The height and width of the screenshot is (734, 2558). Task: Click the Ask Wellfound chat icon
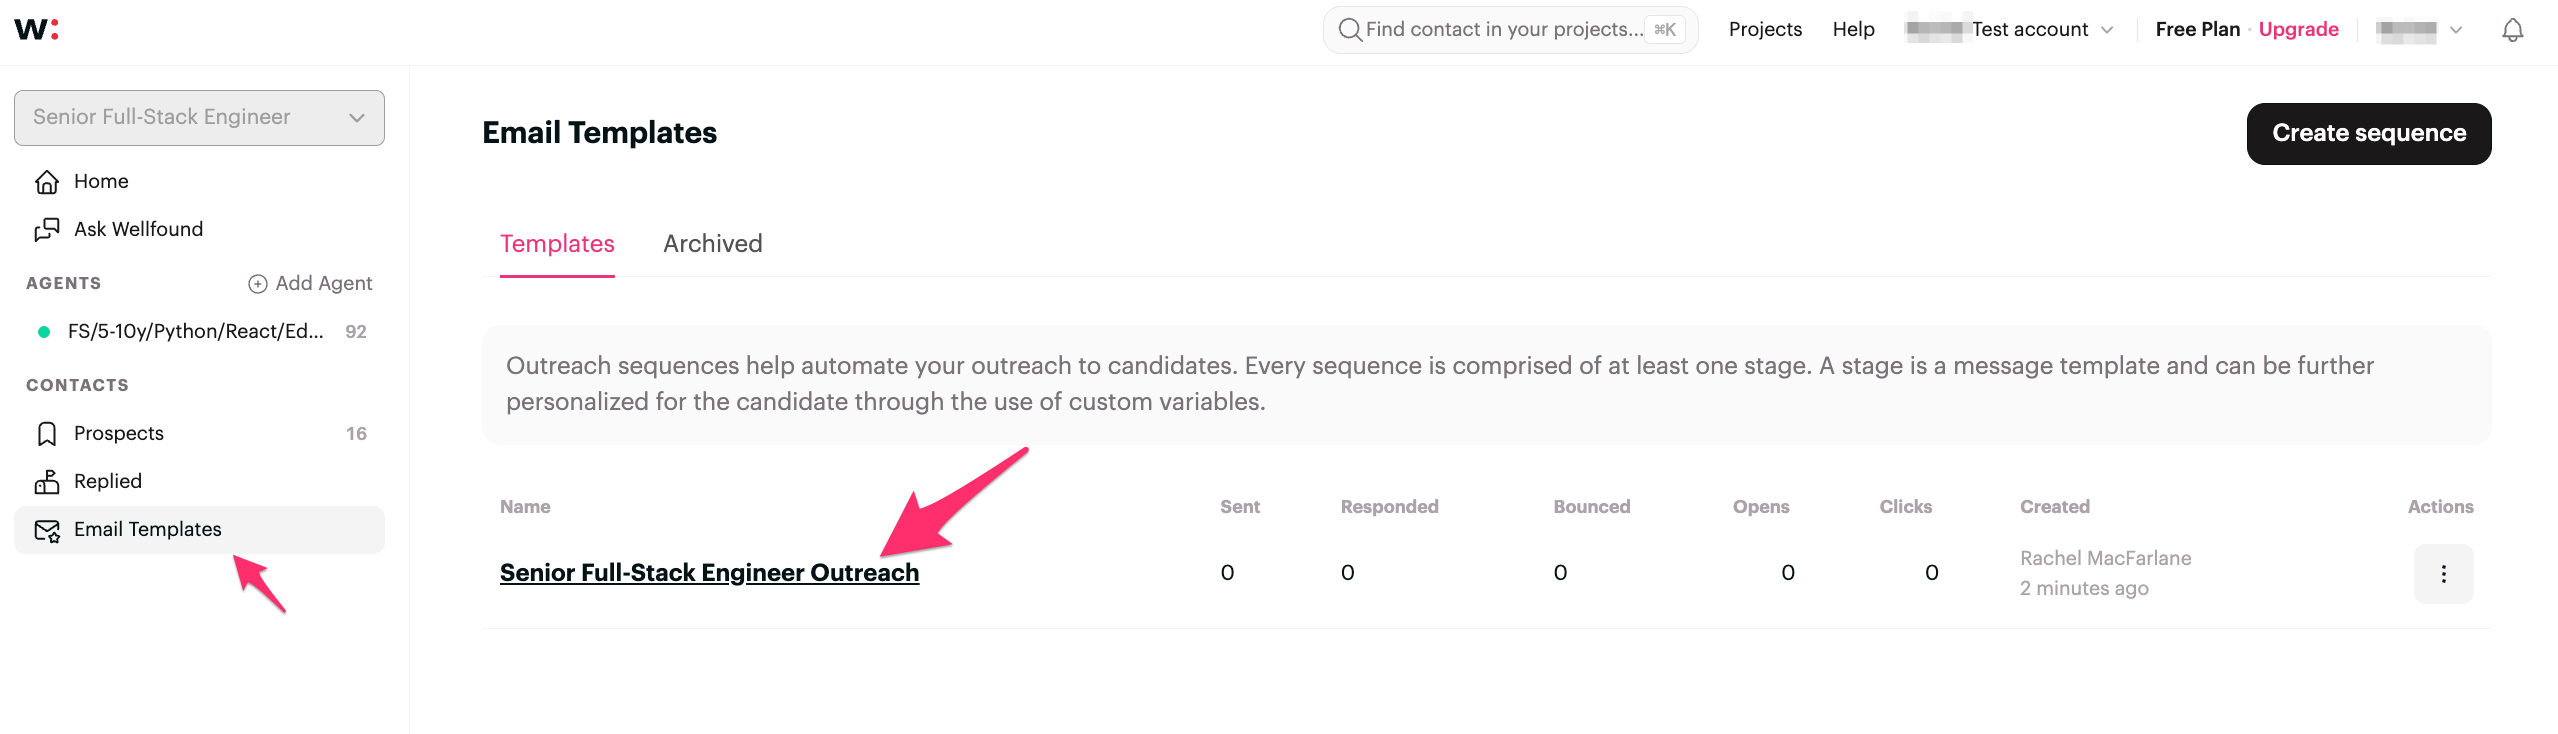(x=47, y=230)
